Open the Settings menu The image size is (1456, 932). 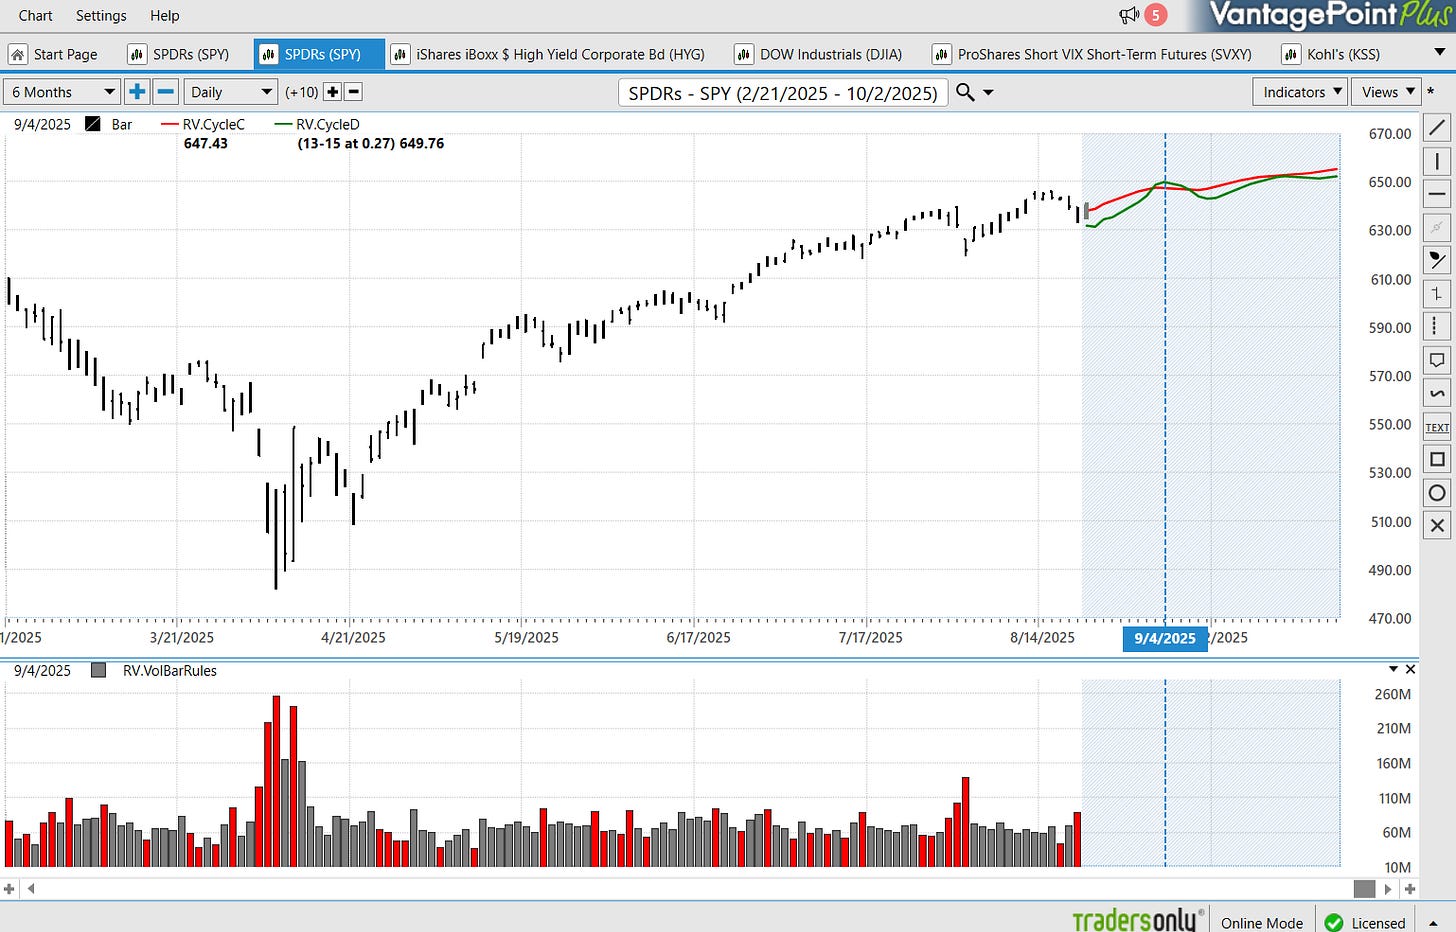pos(101,15)
